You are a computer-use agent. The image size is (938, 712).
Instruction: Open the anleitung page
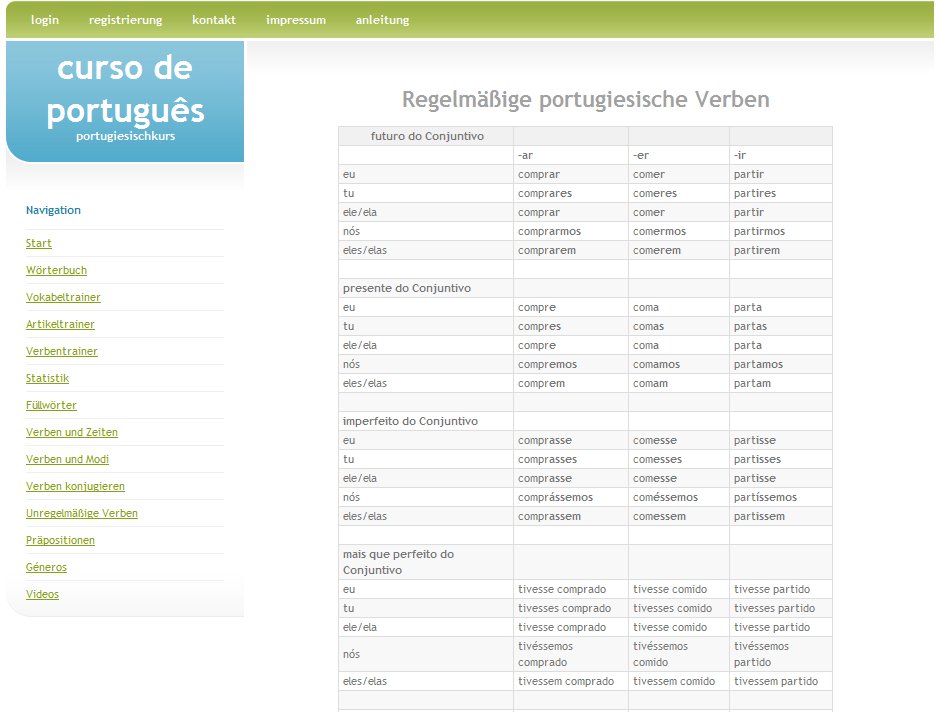(x=382, y=20)
